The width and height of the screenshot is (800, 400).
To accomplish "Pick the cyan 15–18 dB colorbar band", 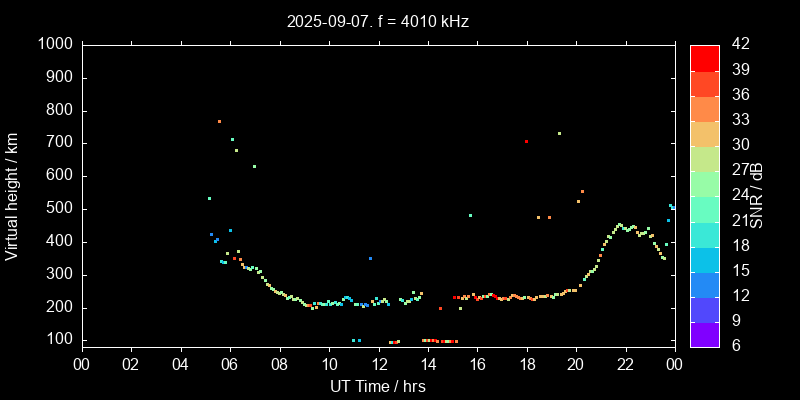I will 705,259.
